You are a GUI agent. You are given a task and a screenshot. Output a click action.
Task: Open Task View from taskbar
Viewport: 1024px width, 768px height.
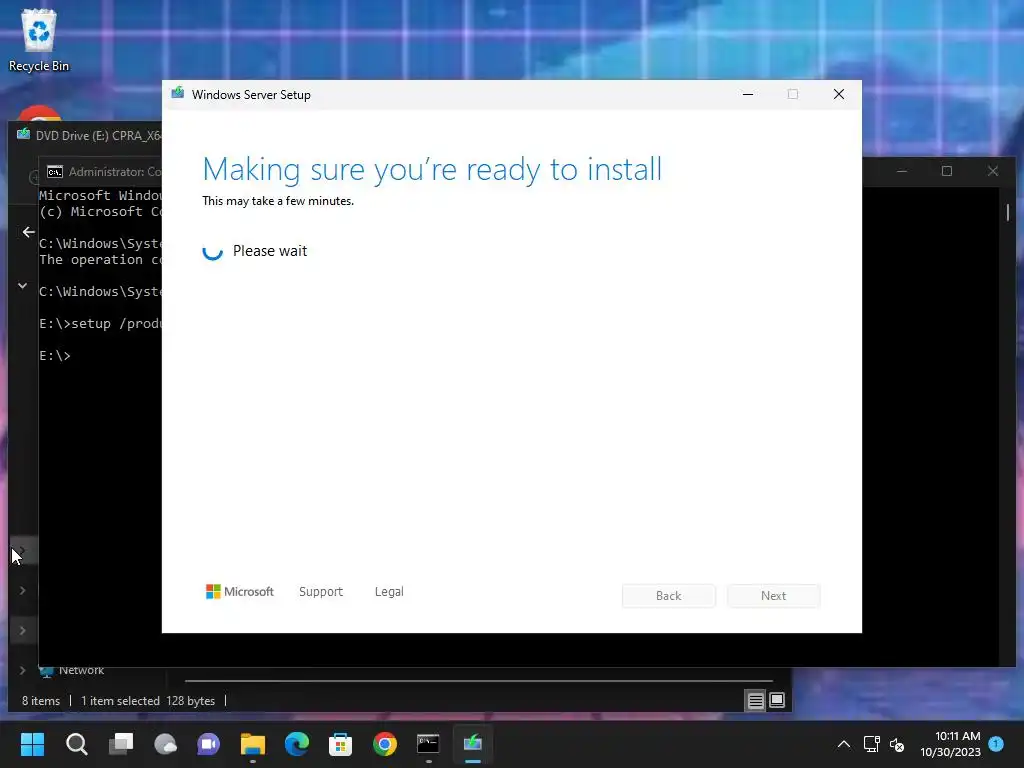[121, 744]
